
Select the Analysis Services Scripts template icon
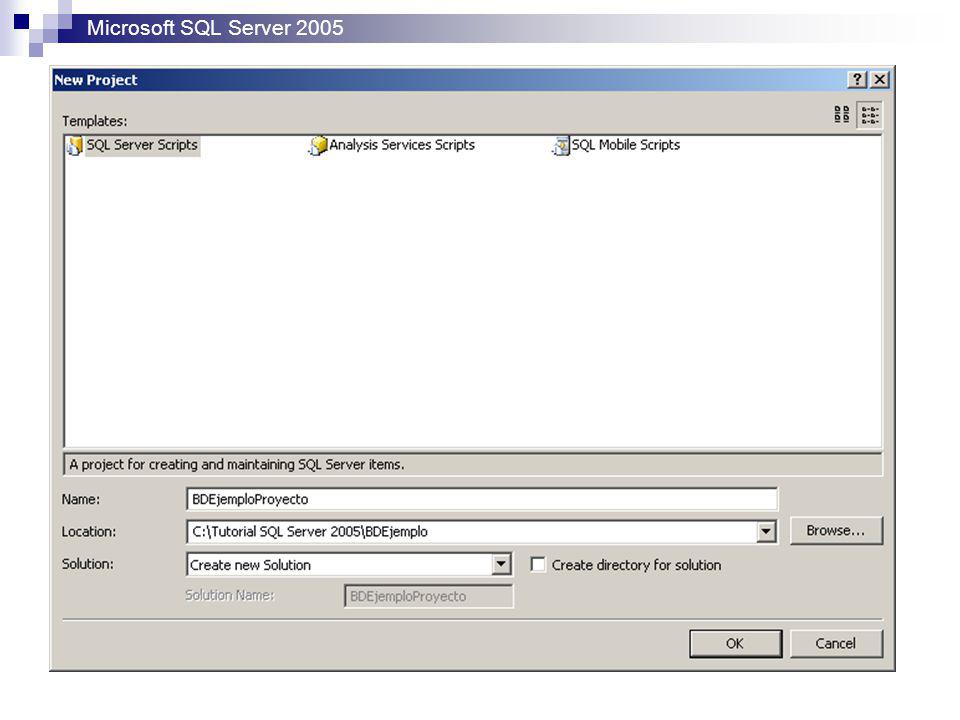tap(318, 146)
